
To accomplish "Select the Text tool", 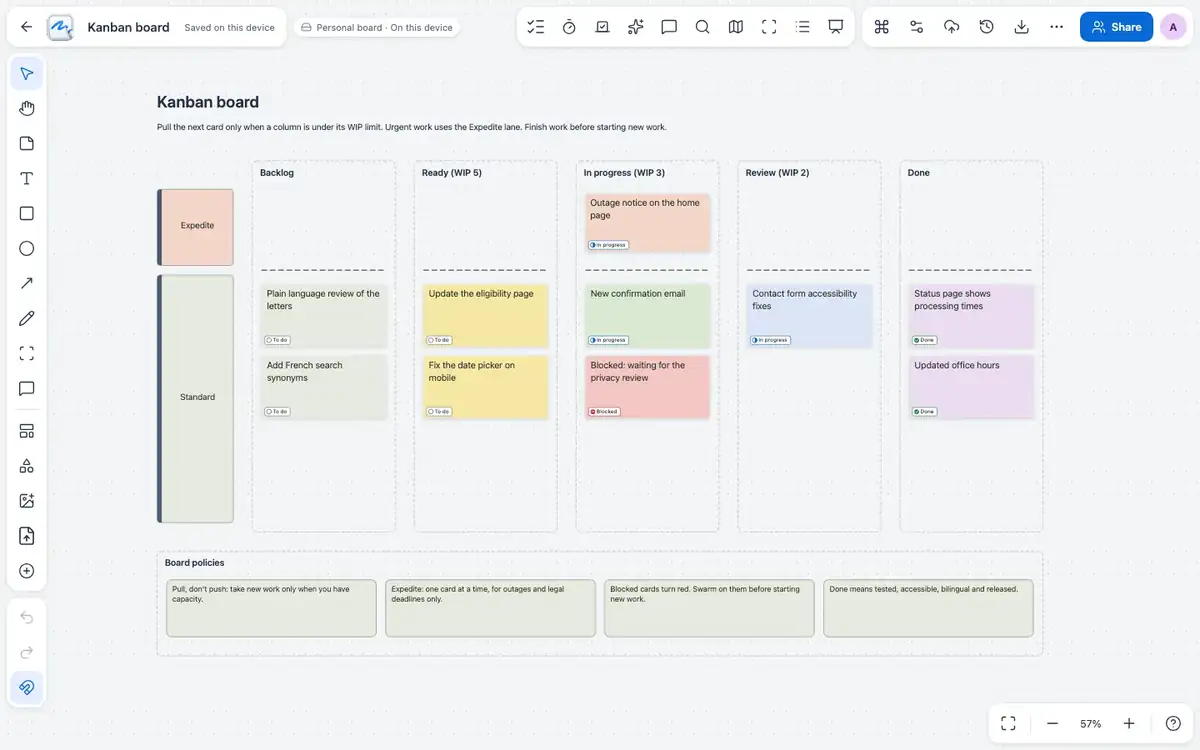I will point(27,178).
